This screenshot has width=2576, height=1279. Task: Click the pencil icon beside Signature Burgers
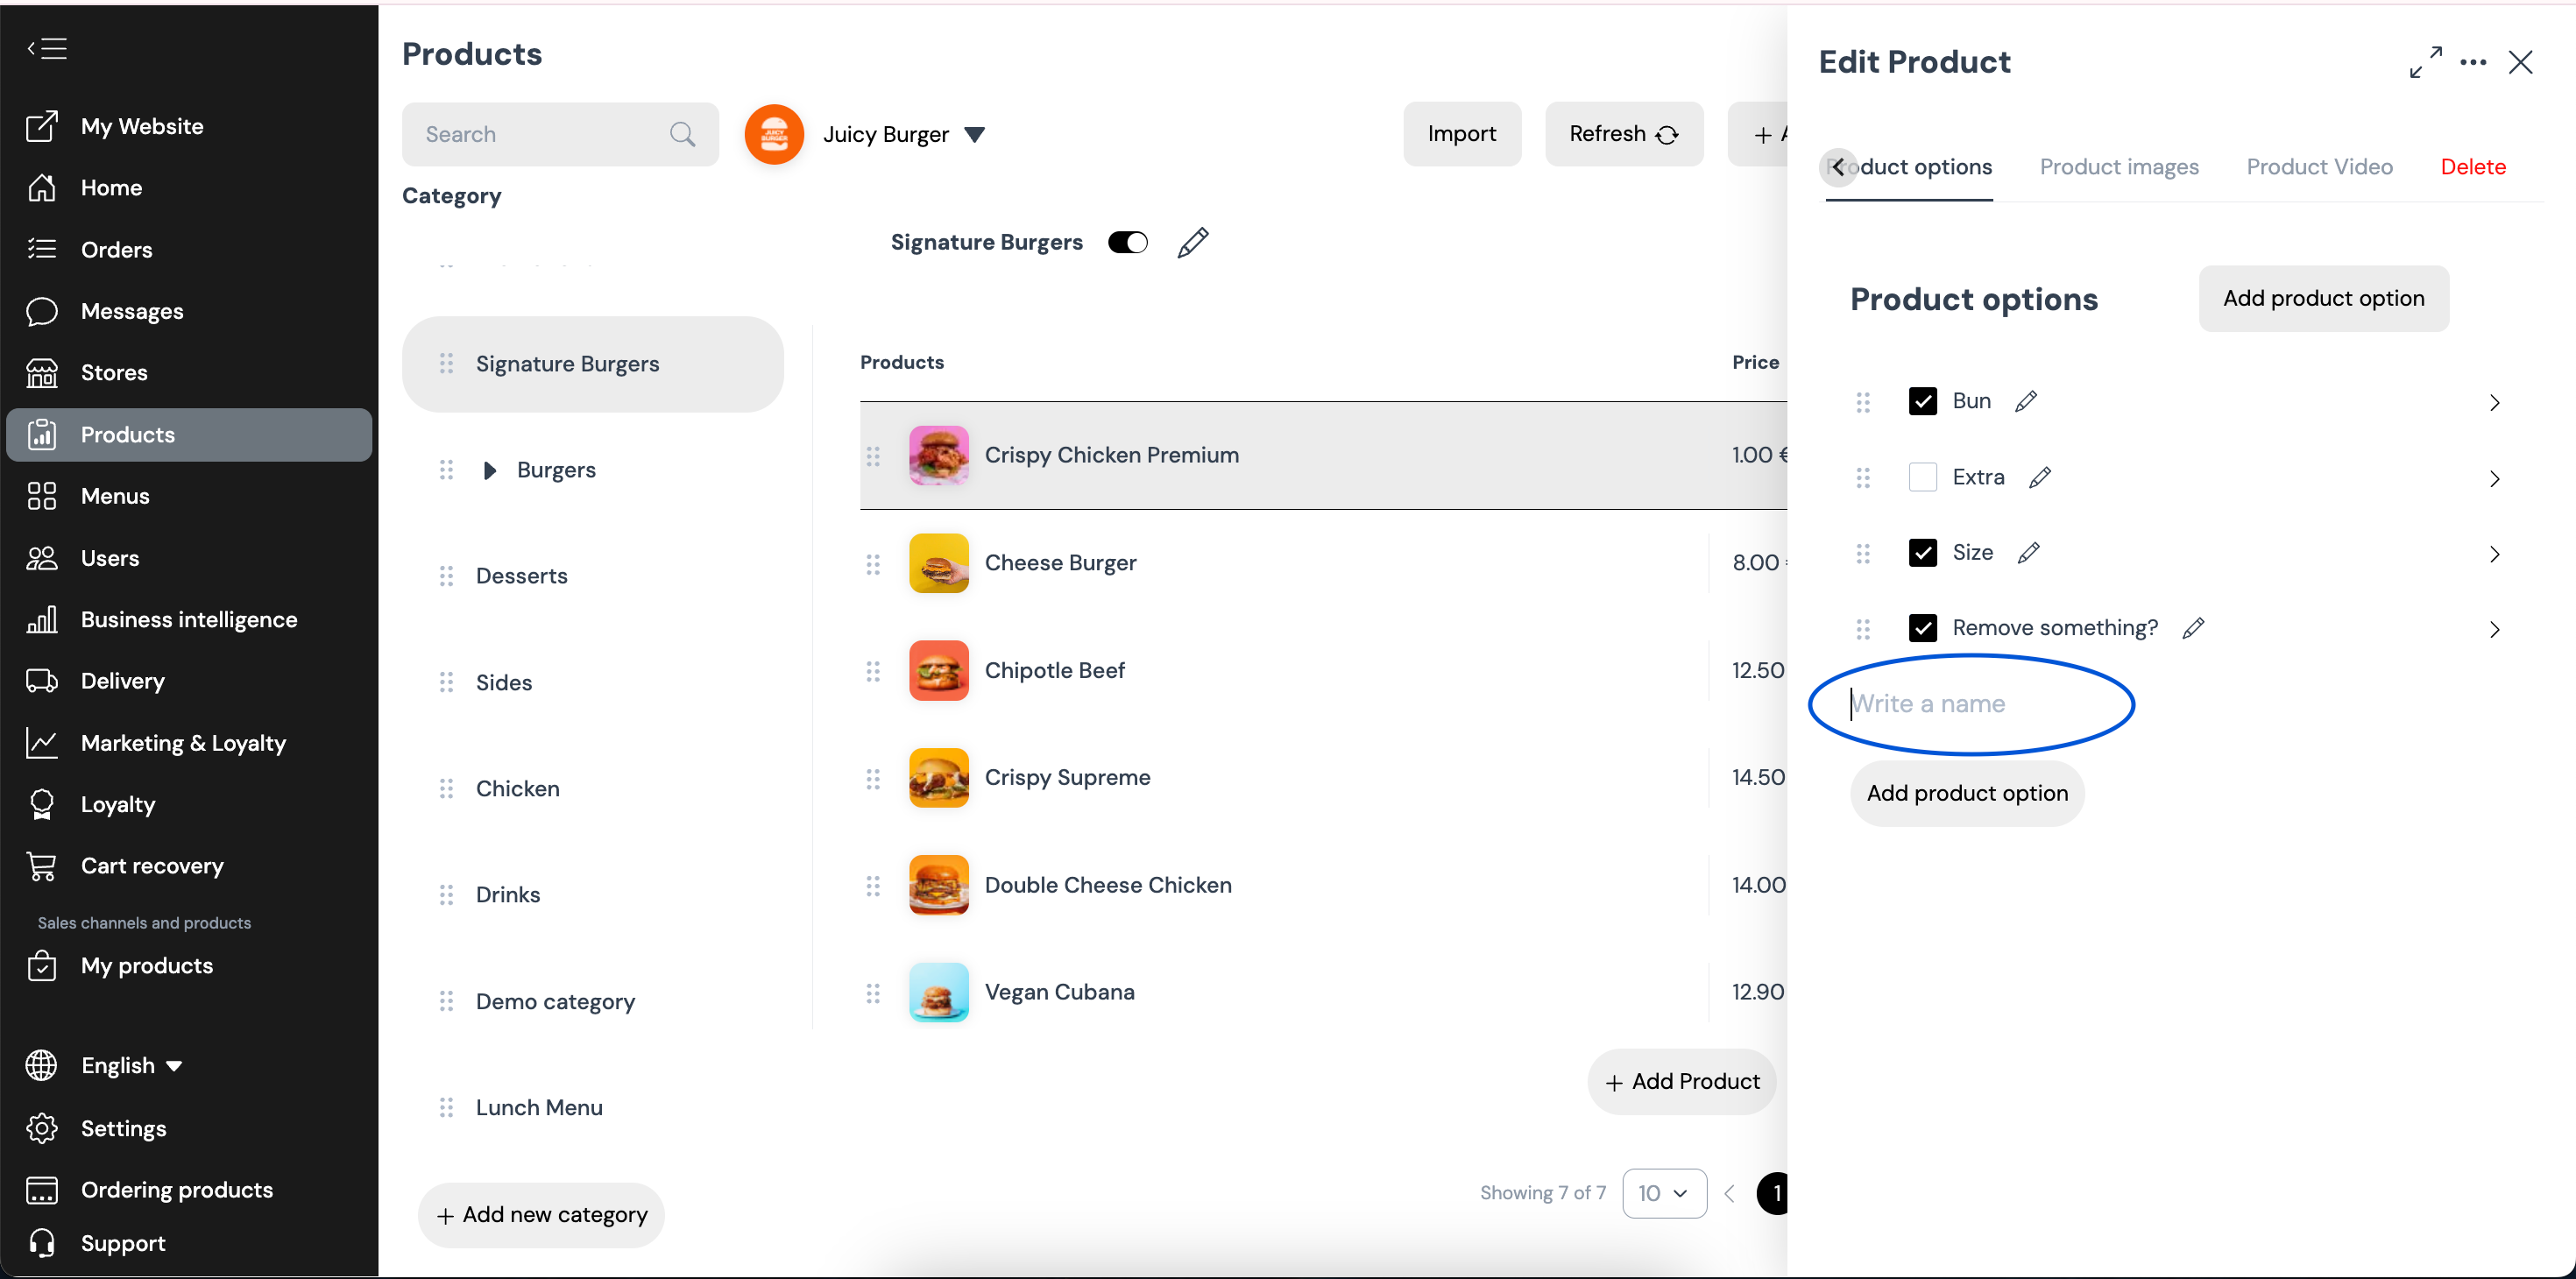tap(1192, 243)
